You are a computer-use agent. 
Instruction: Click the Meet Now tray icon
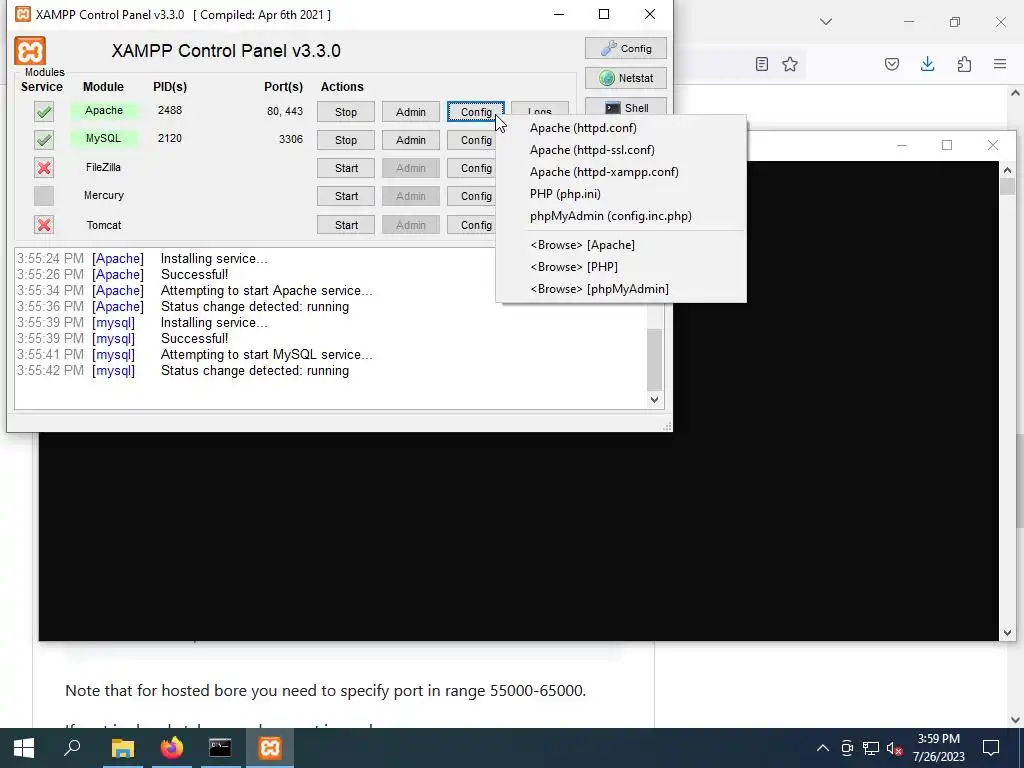tap(847, 748)
